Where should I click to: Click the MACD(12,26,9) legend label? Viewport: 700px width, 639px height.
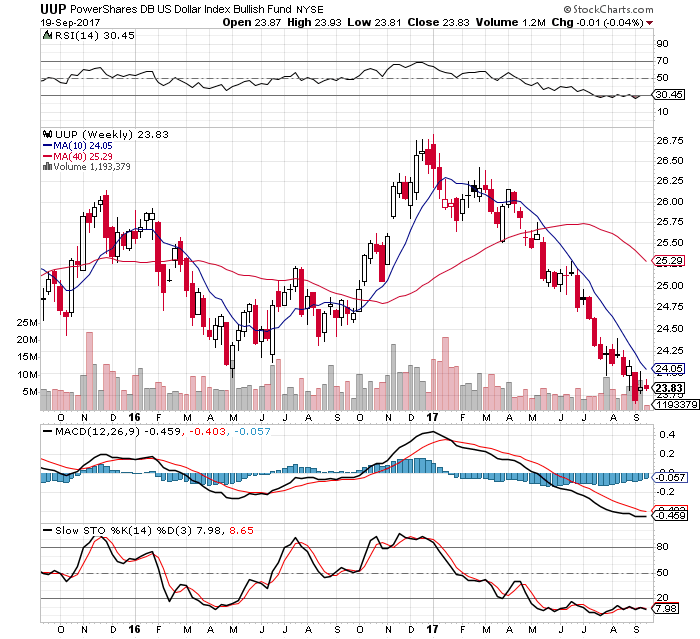(x=97, y=432)
